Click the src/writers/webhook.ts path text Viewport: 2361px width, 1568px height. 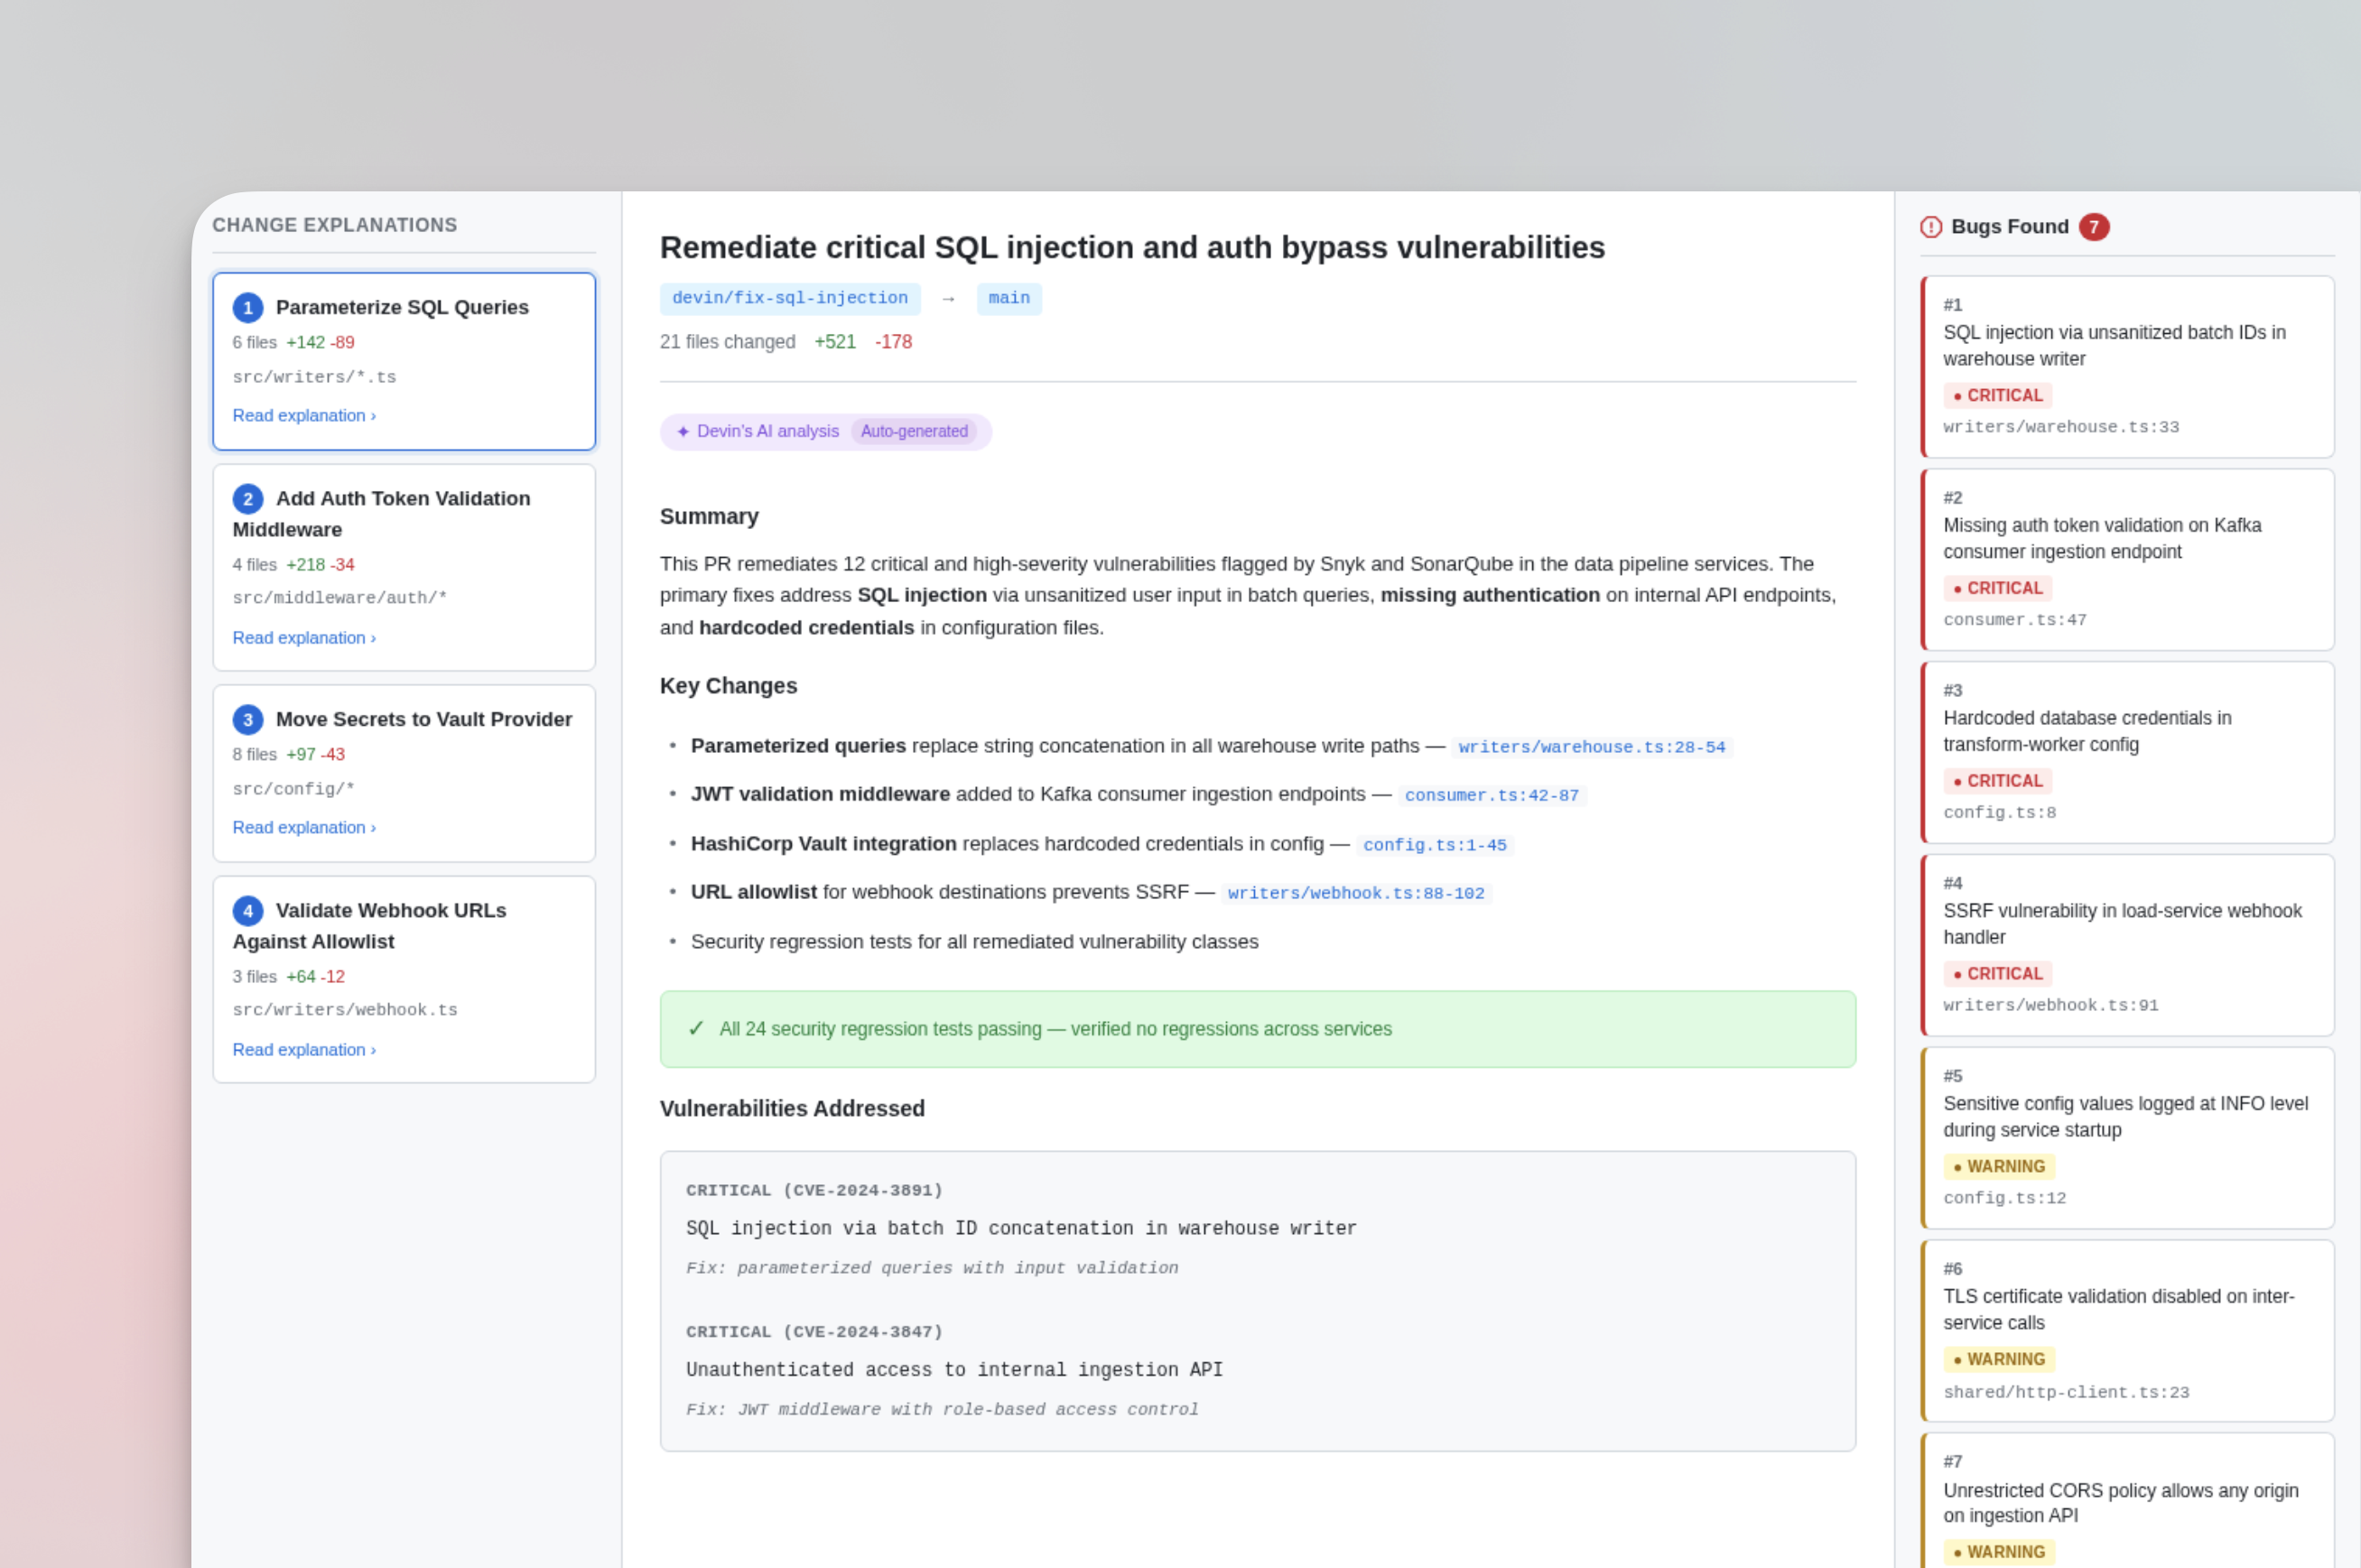345,1010
